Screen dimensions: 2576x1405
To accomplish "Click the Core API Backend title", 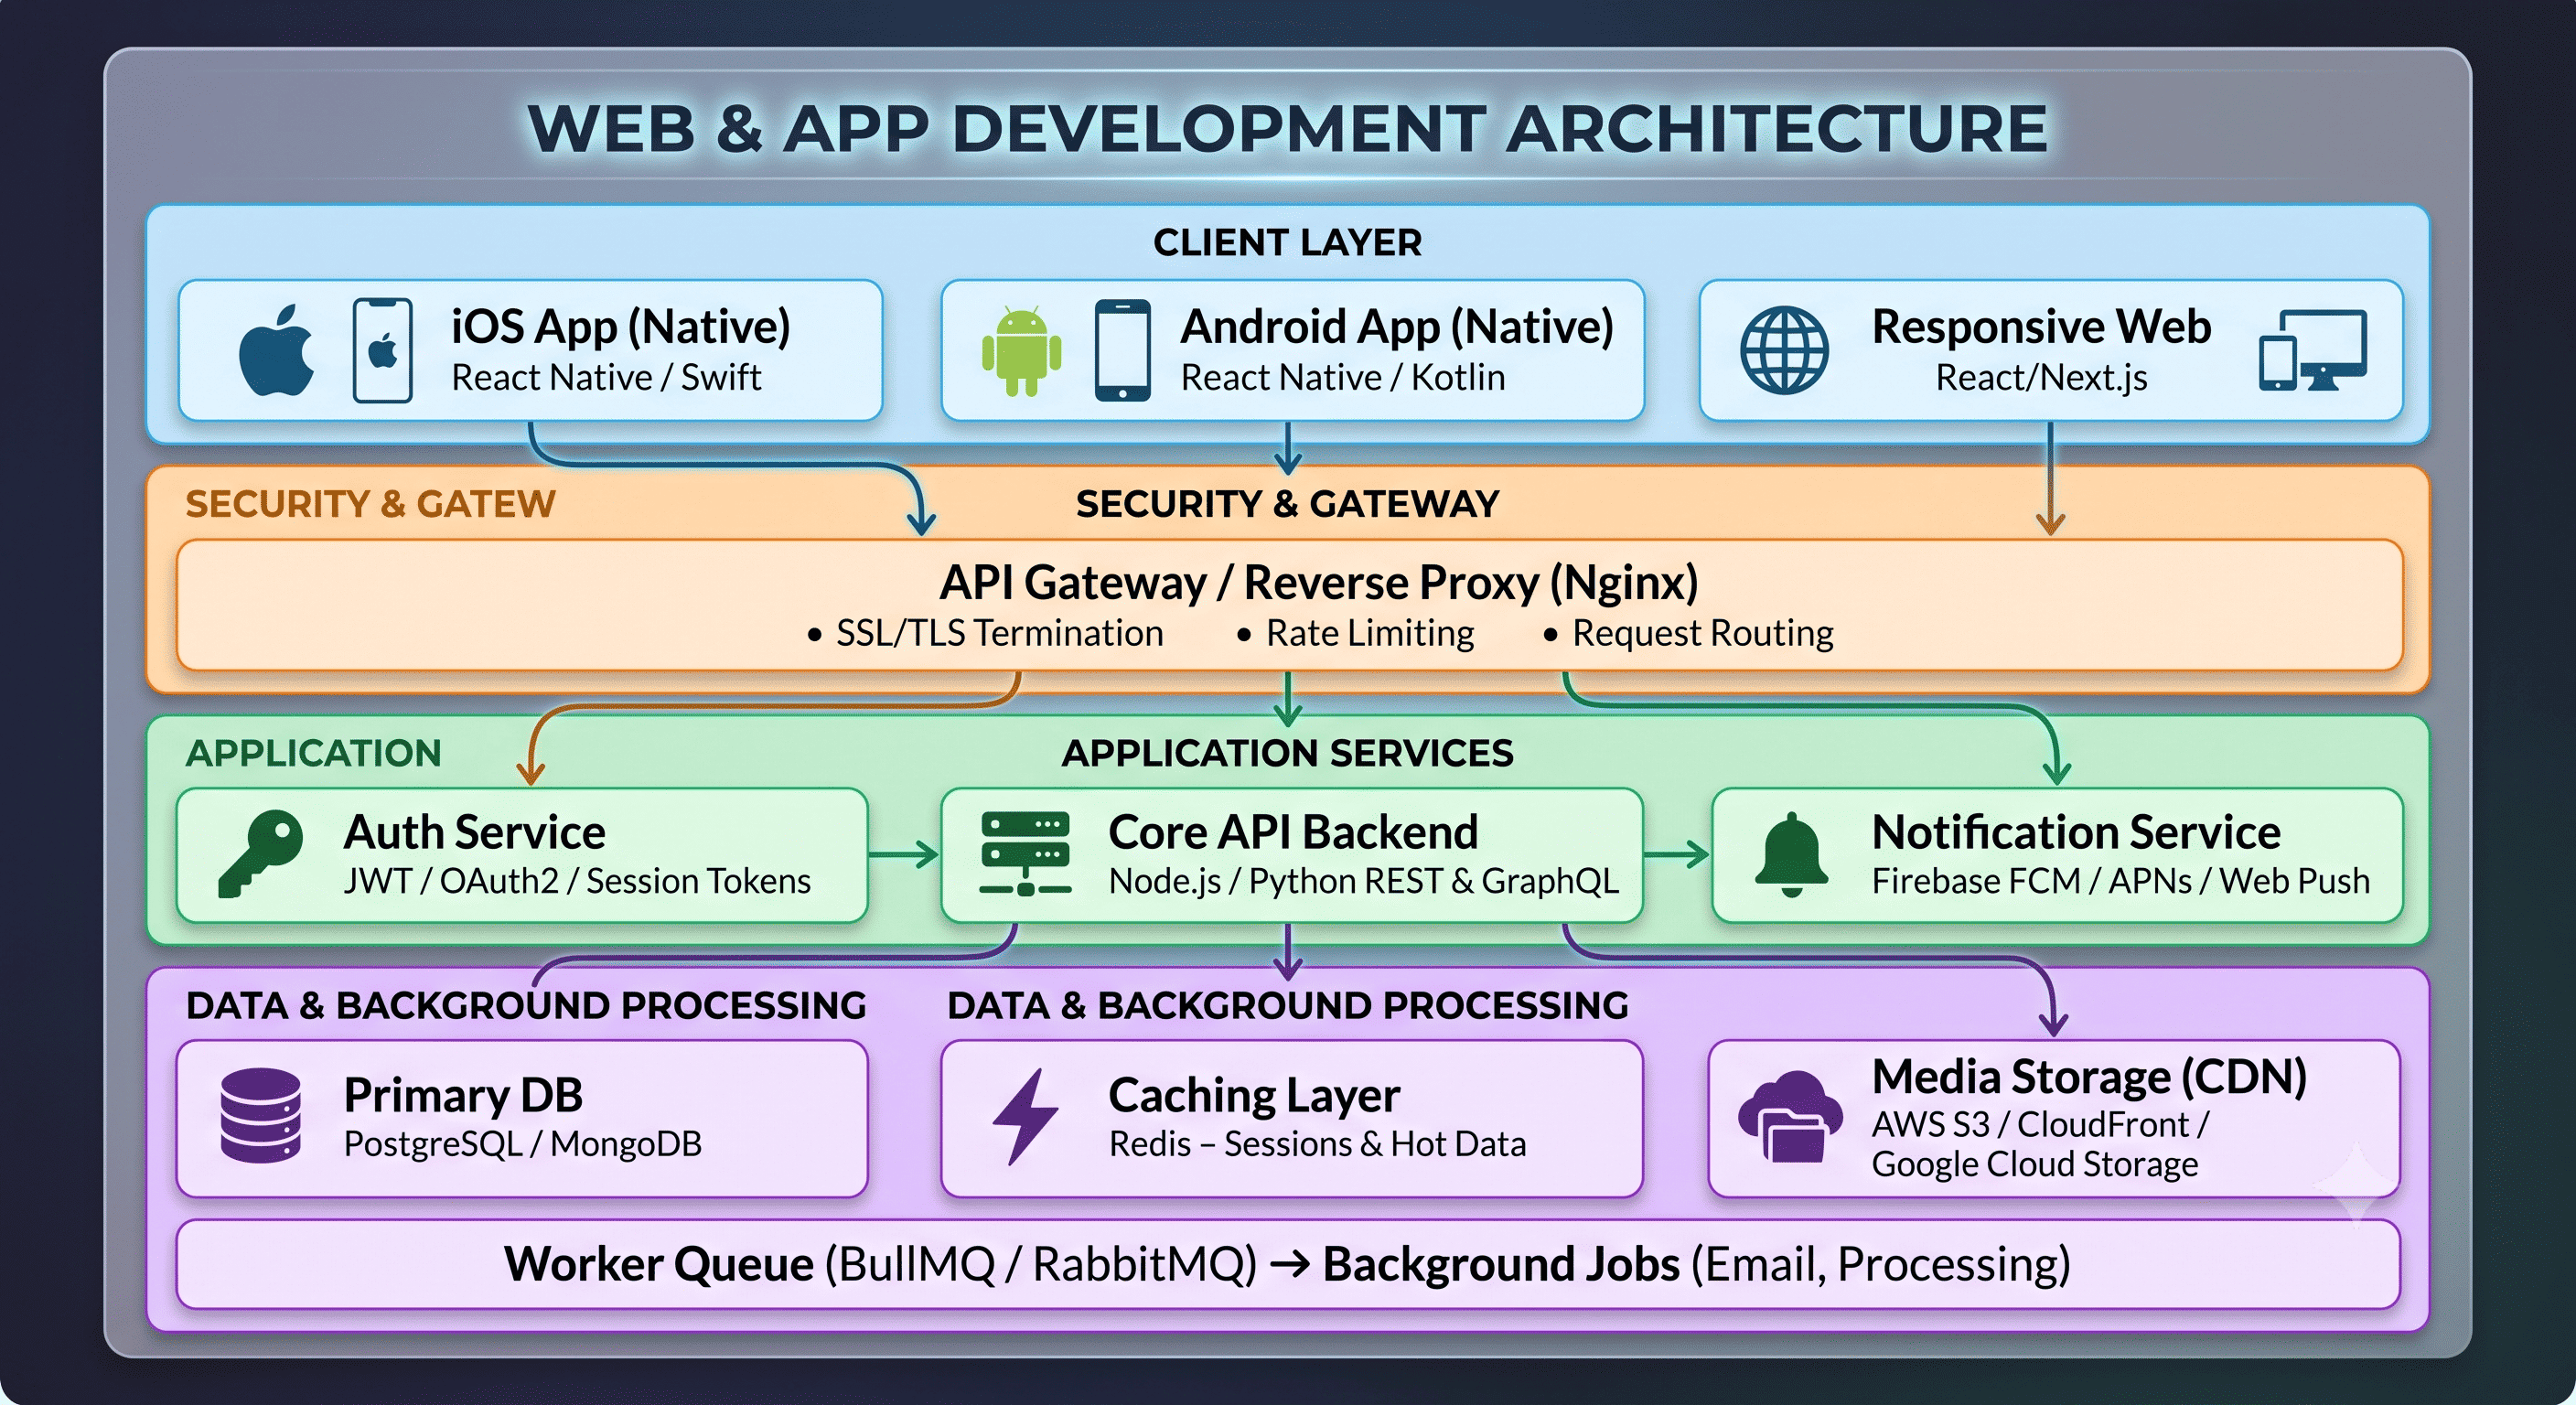I will [x=1293, y=831].
